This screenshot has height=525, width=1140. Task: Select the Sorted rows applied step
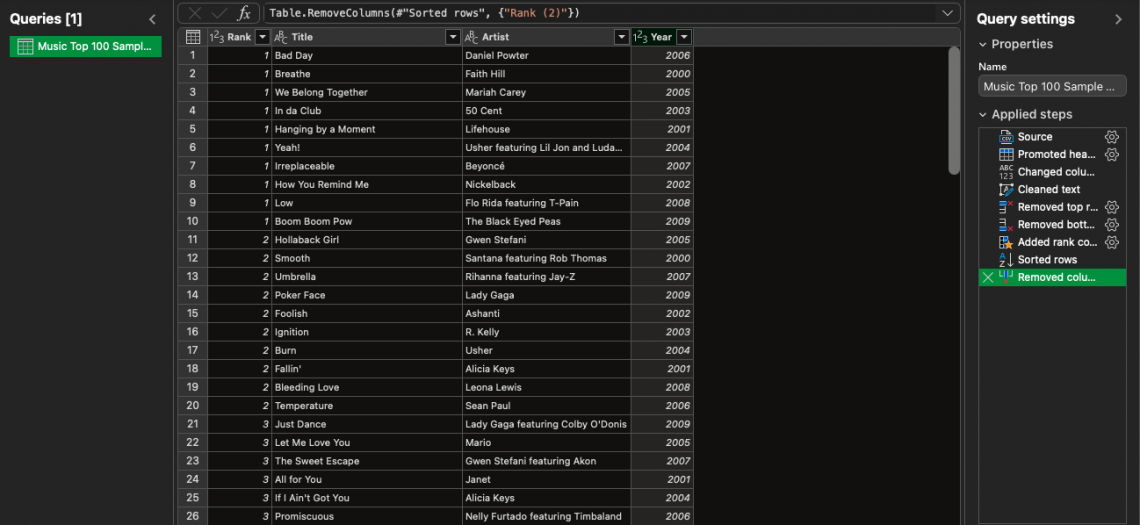pos(1047,260)
